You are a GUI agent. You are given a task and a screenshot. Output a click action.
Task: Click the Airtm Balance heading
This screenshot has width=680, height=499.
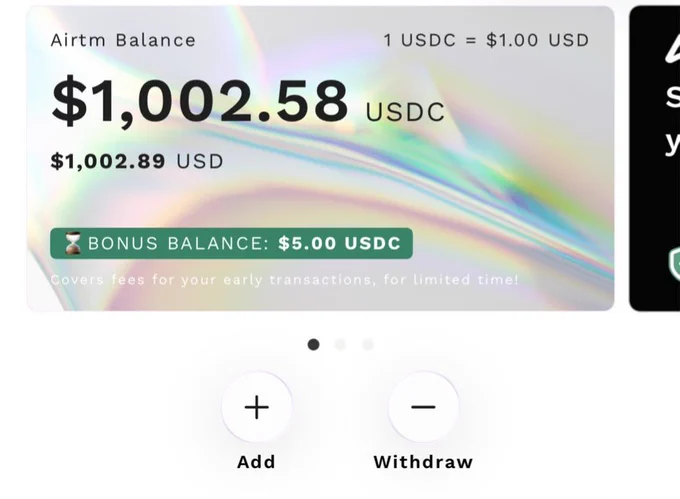123,40
